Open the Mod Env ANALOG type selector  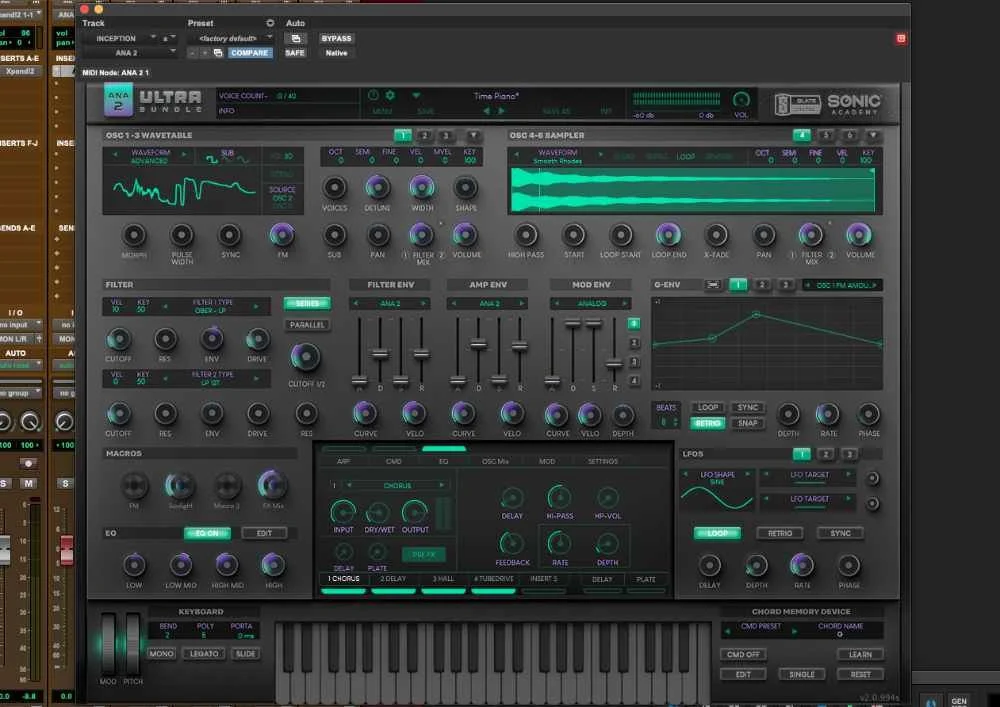(x=591, y=304)
